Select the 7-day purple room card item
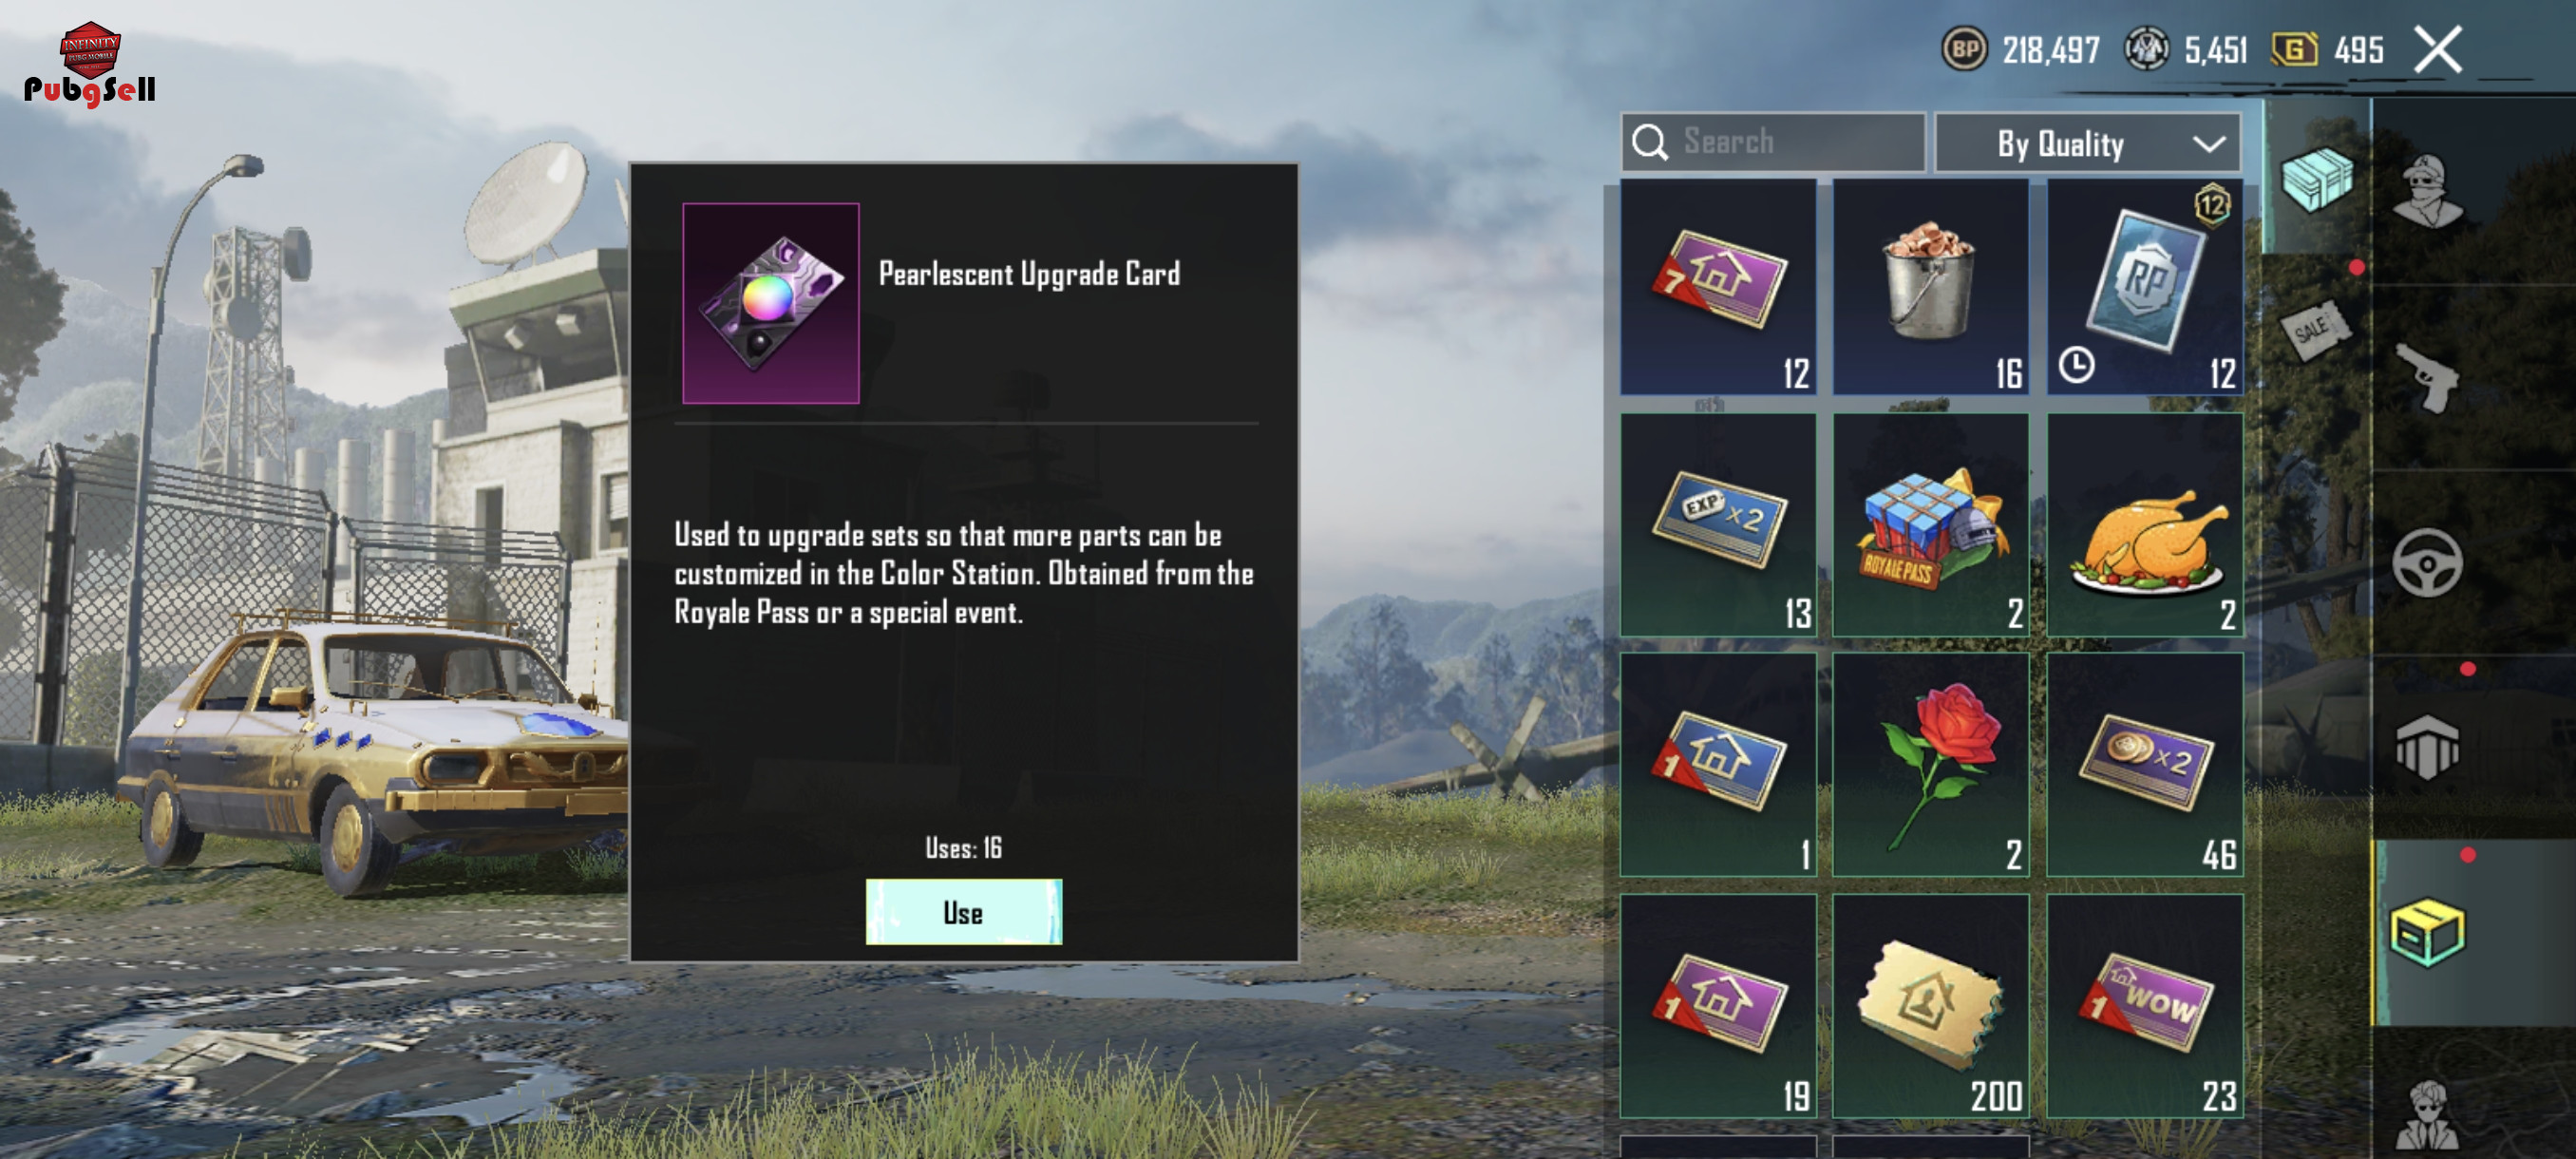Screen dimensions: 2576x1159 tap(1717, 287)
